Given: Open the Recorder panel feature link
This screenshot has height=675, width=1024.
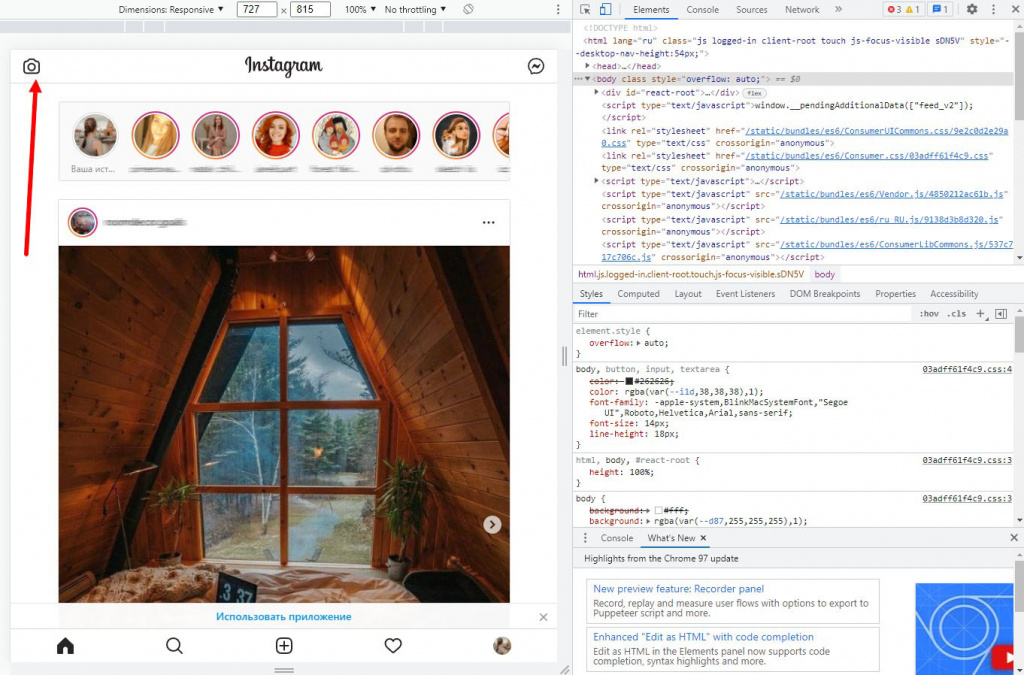Looking at the screenshot, I should [679, 589].
